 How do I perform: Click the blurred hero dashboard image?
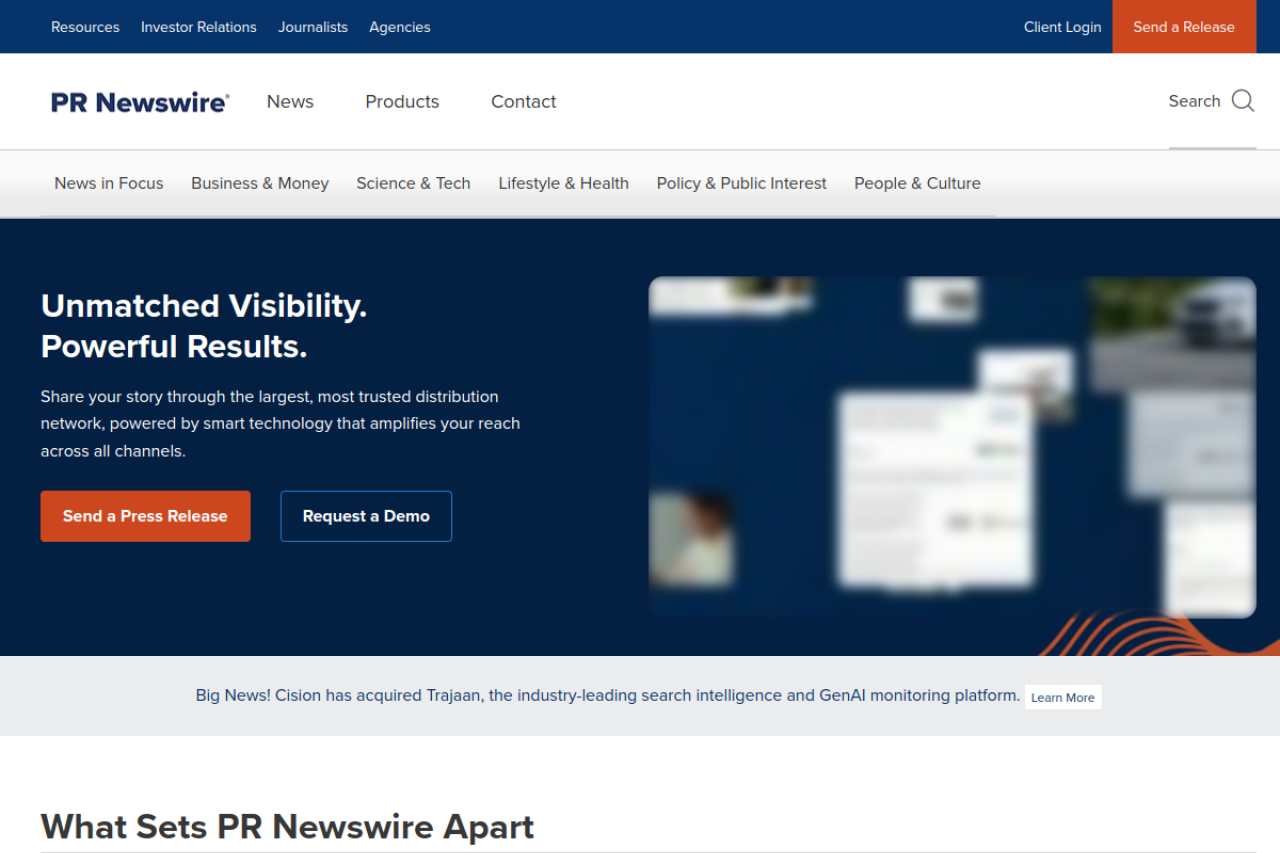[952, 447]
